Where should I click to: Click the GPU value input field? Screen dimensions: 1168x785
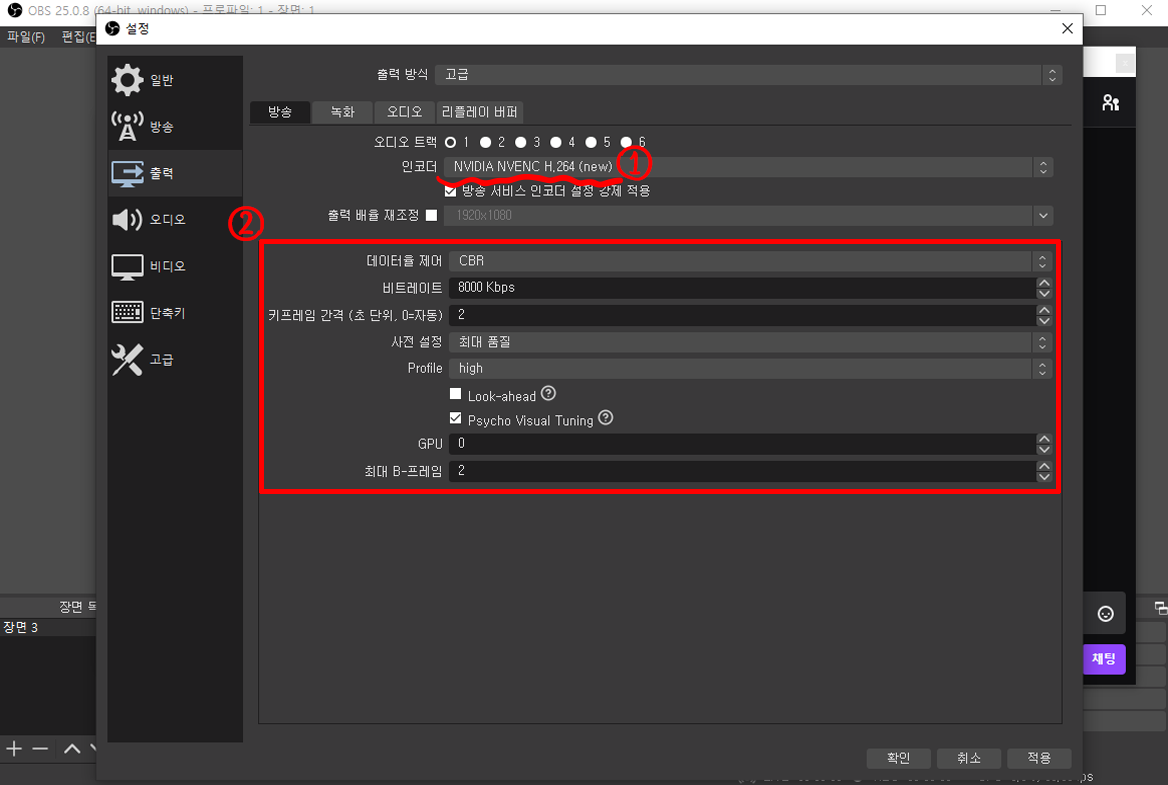pos(742,444)
